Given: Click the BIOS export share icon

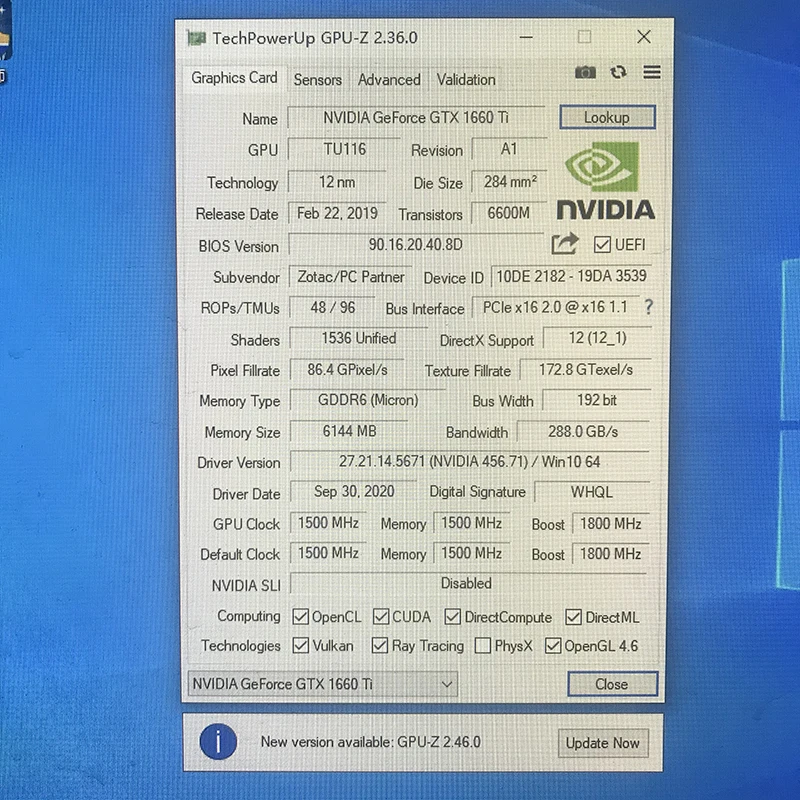Looking at the screenshot, I should 564,244.
